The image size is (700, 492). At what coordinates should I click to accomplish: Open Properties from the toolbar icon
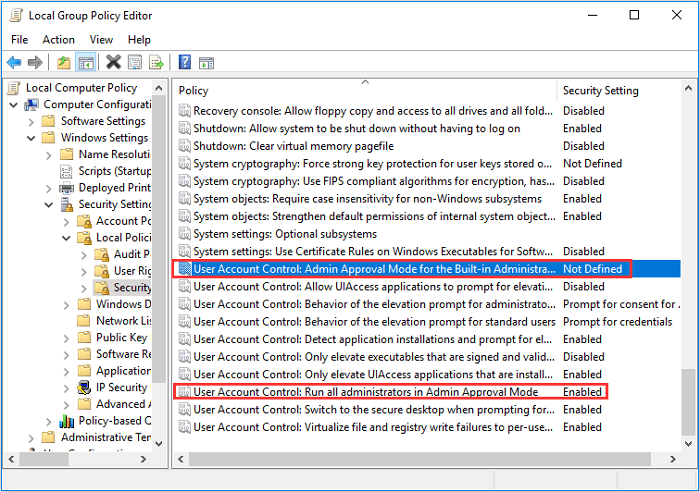[133, 62]
